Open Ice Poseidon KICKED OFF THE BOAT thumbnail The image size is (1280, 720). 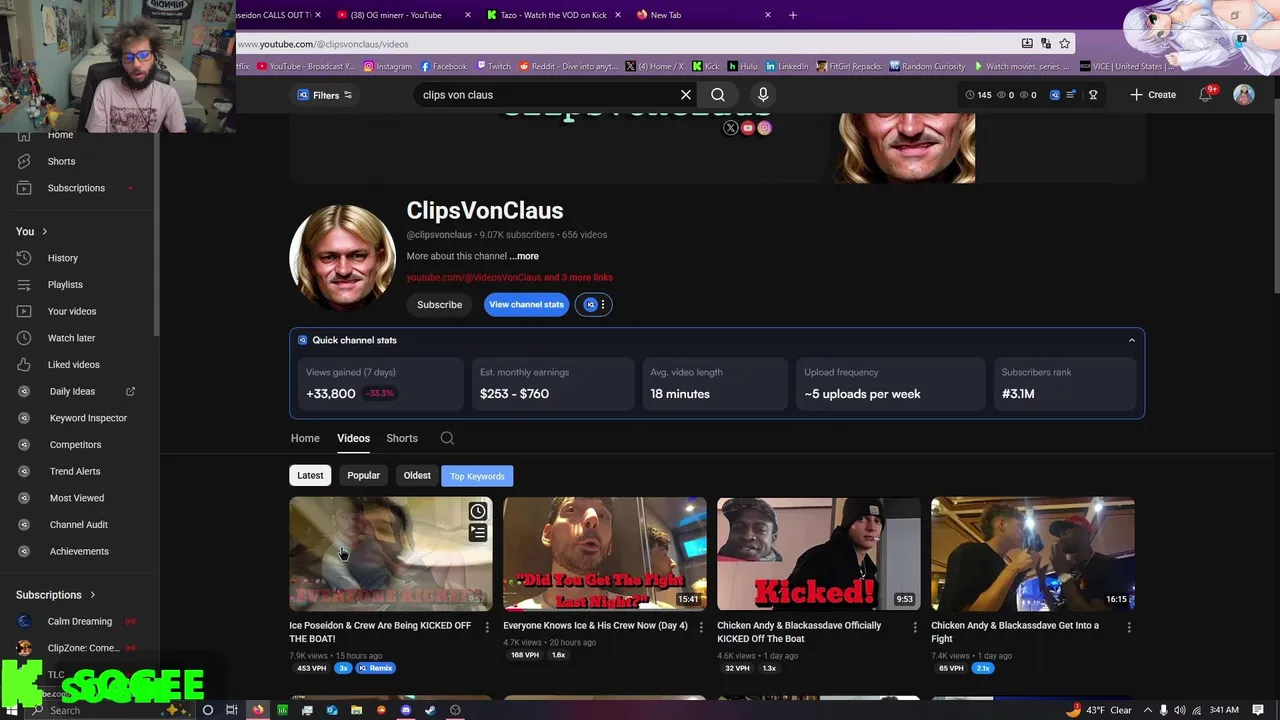[391, 554]
